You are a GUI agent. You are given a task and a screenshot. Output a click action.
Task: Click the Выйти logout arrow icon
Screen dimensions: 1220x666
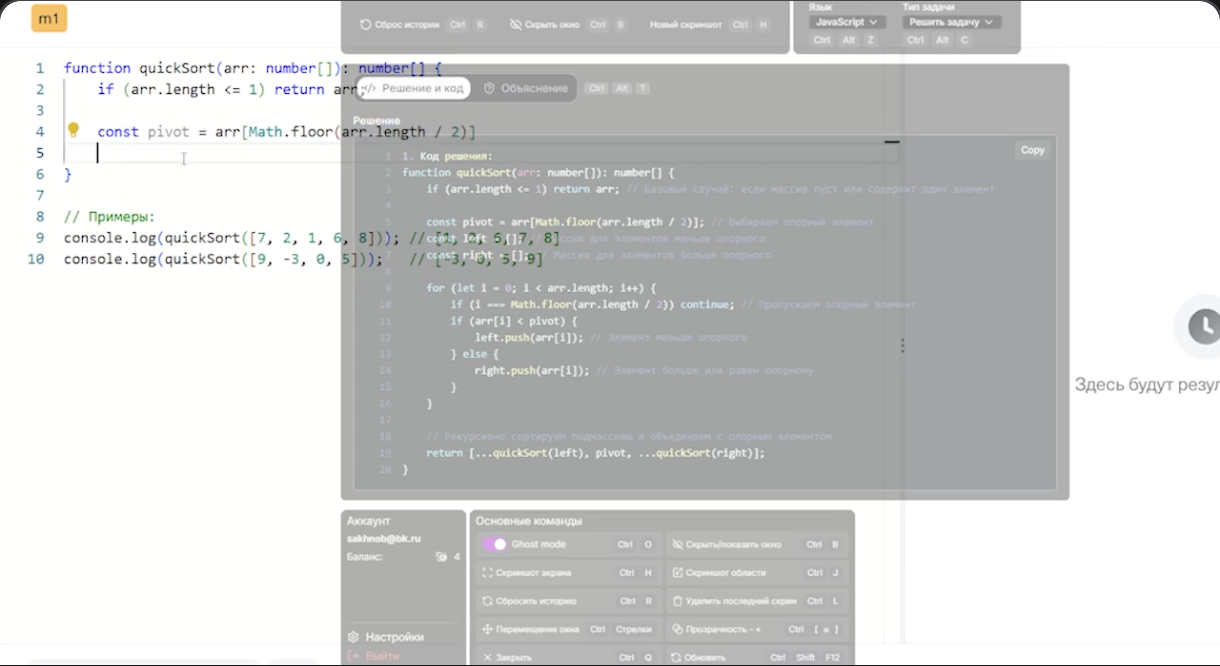click(x=354, y=656)
